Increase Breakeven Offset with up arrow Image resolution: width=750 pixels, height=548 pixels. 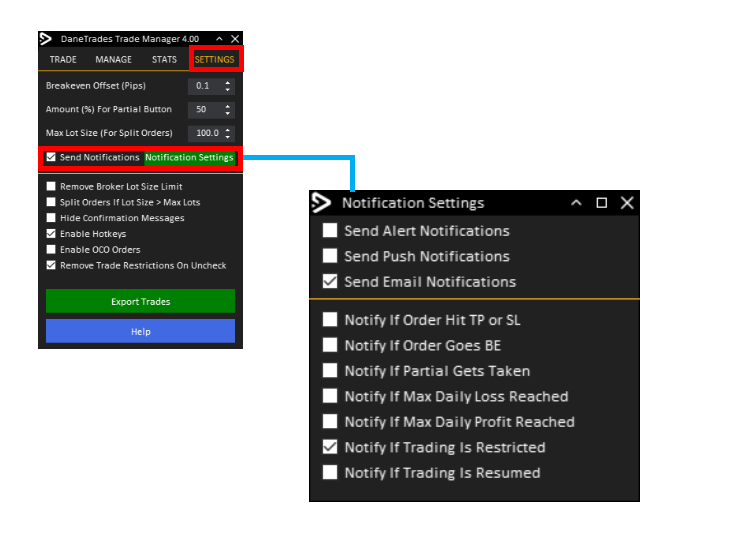pos(228,82)
